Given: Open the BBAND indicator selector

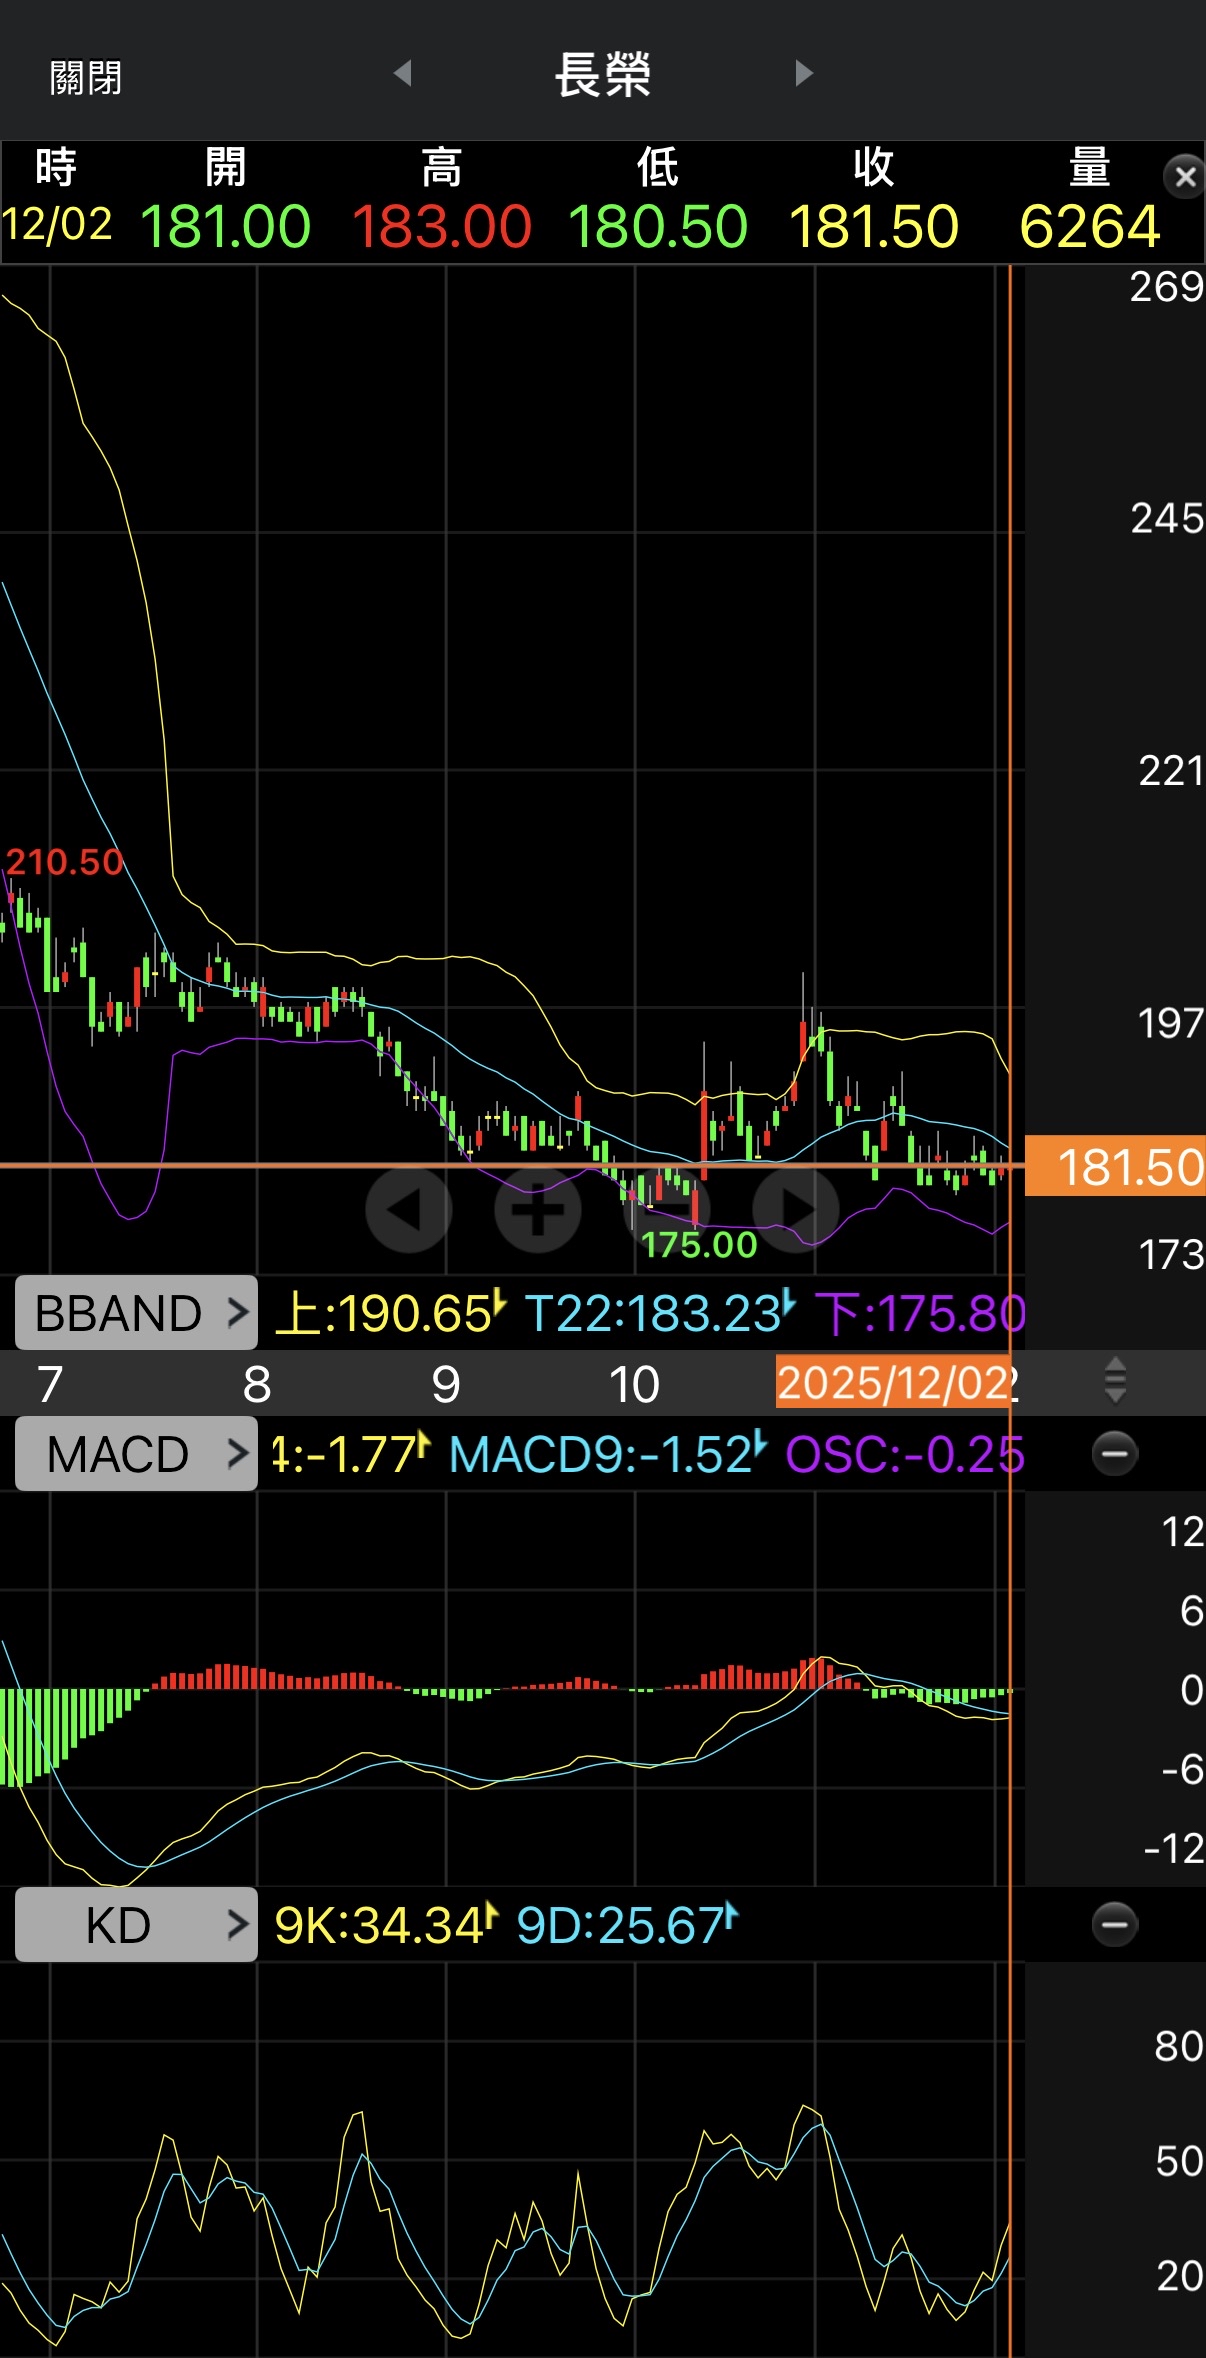Looking at the screenshot, I should pos(136,1312).
